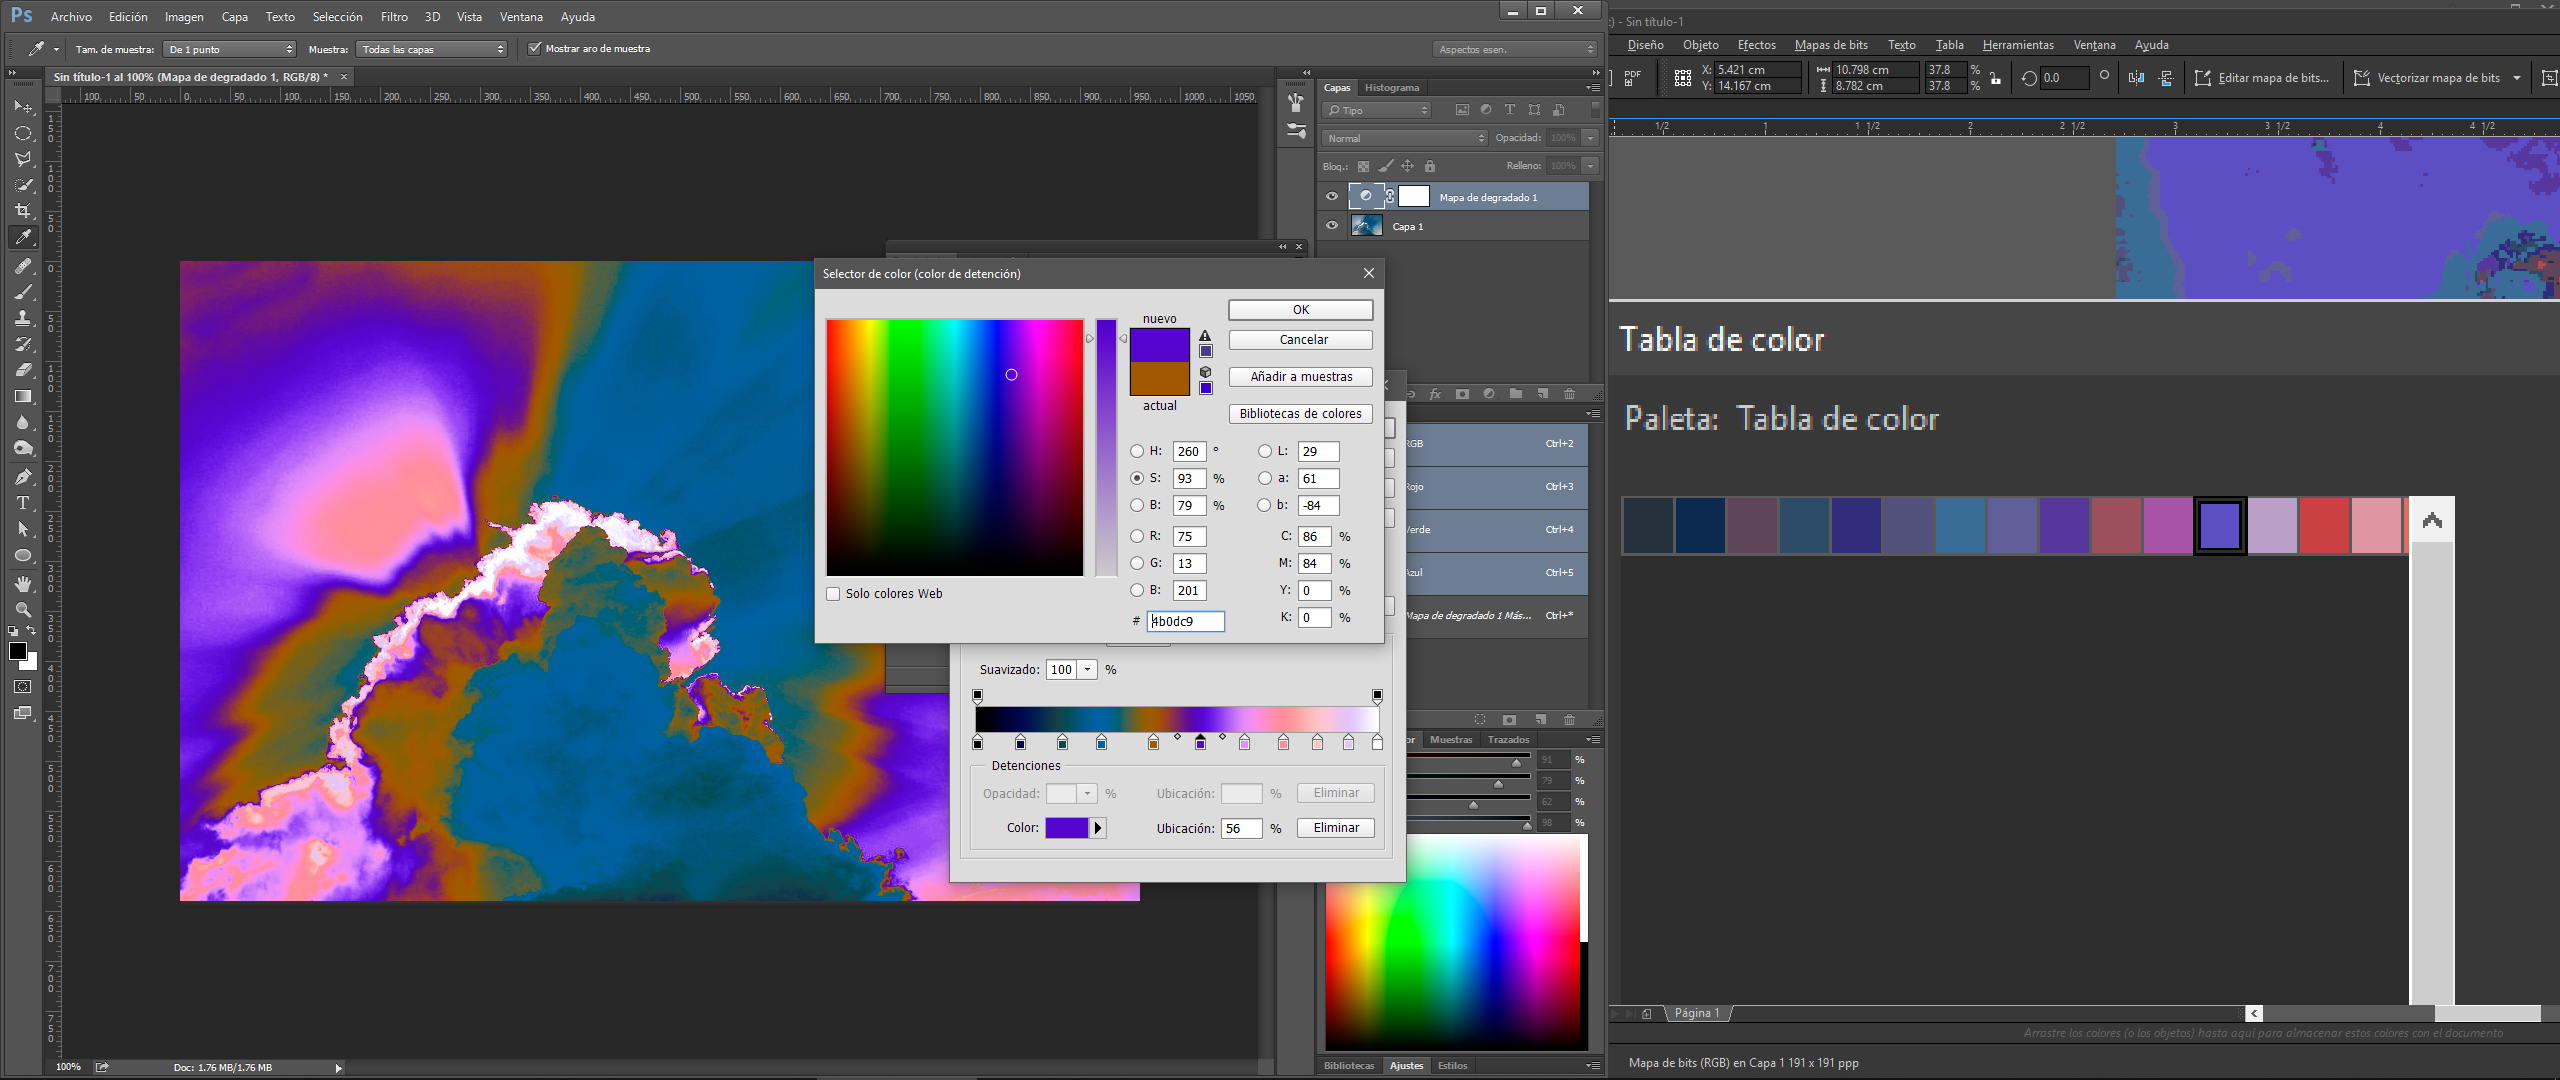This screenshot has height=1080, width=2560.
Task: Select the Path Selection tool
Action: [x=22, y=529]
